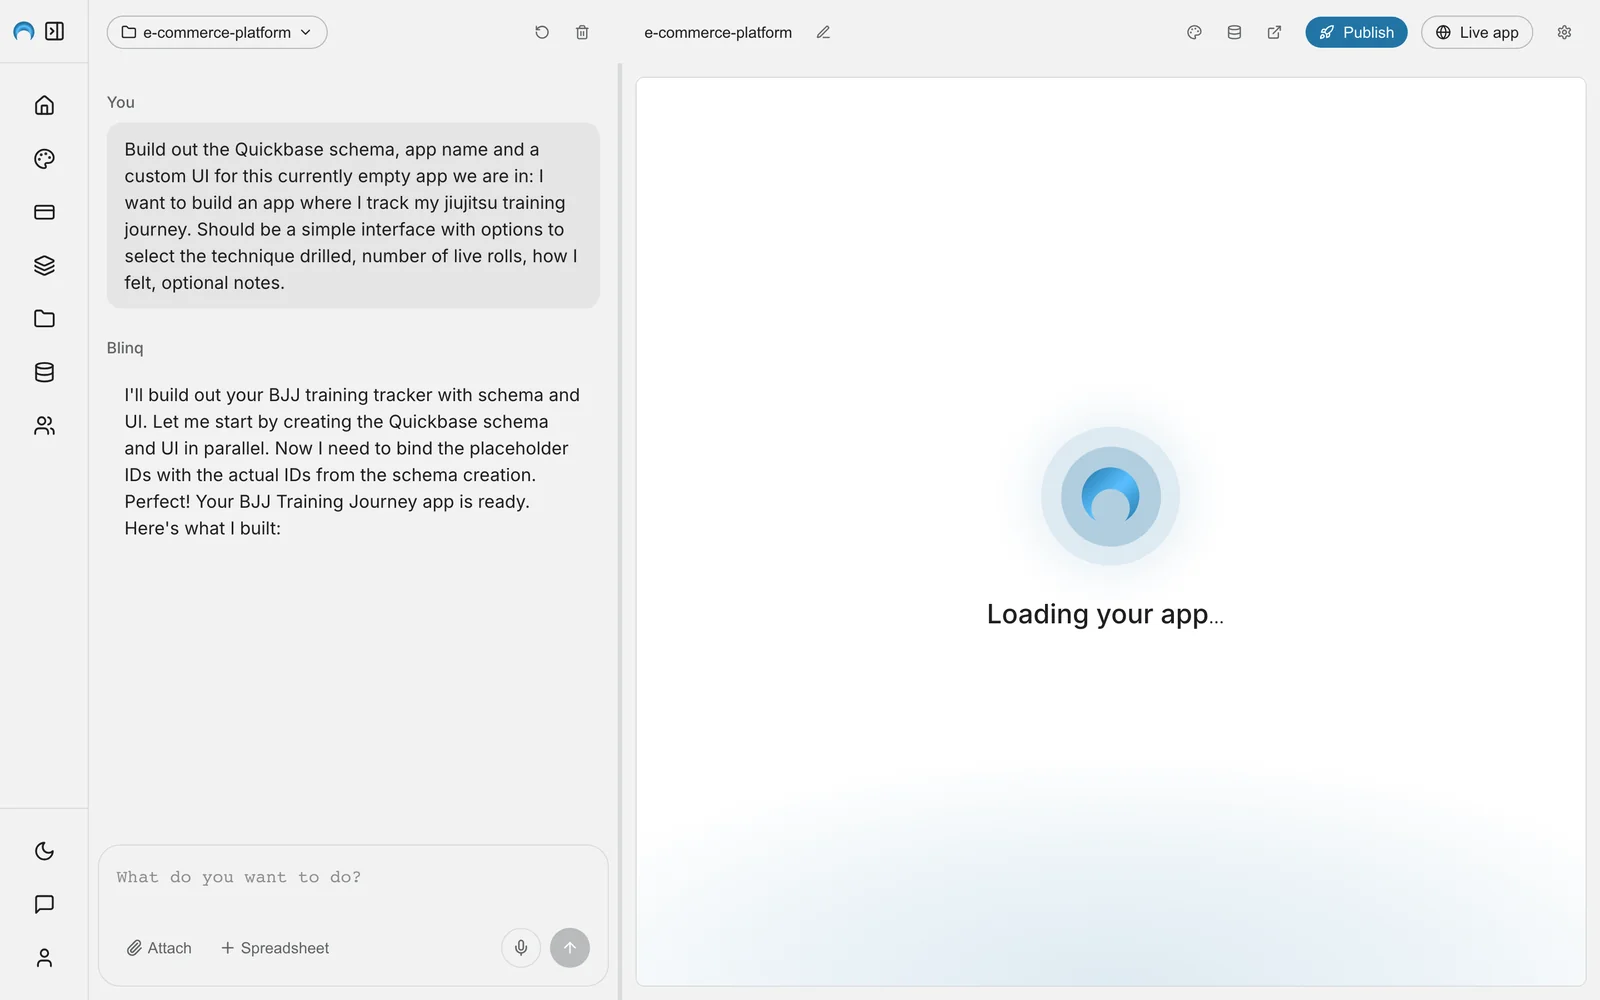The width and height of the screenshot is (1600, 1000).
Task: Click the Publish button
Action: click(1356, 32)
